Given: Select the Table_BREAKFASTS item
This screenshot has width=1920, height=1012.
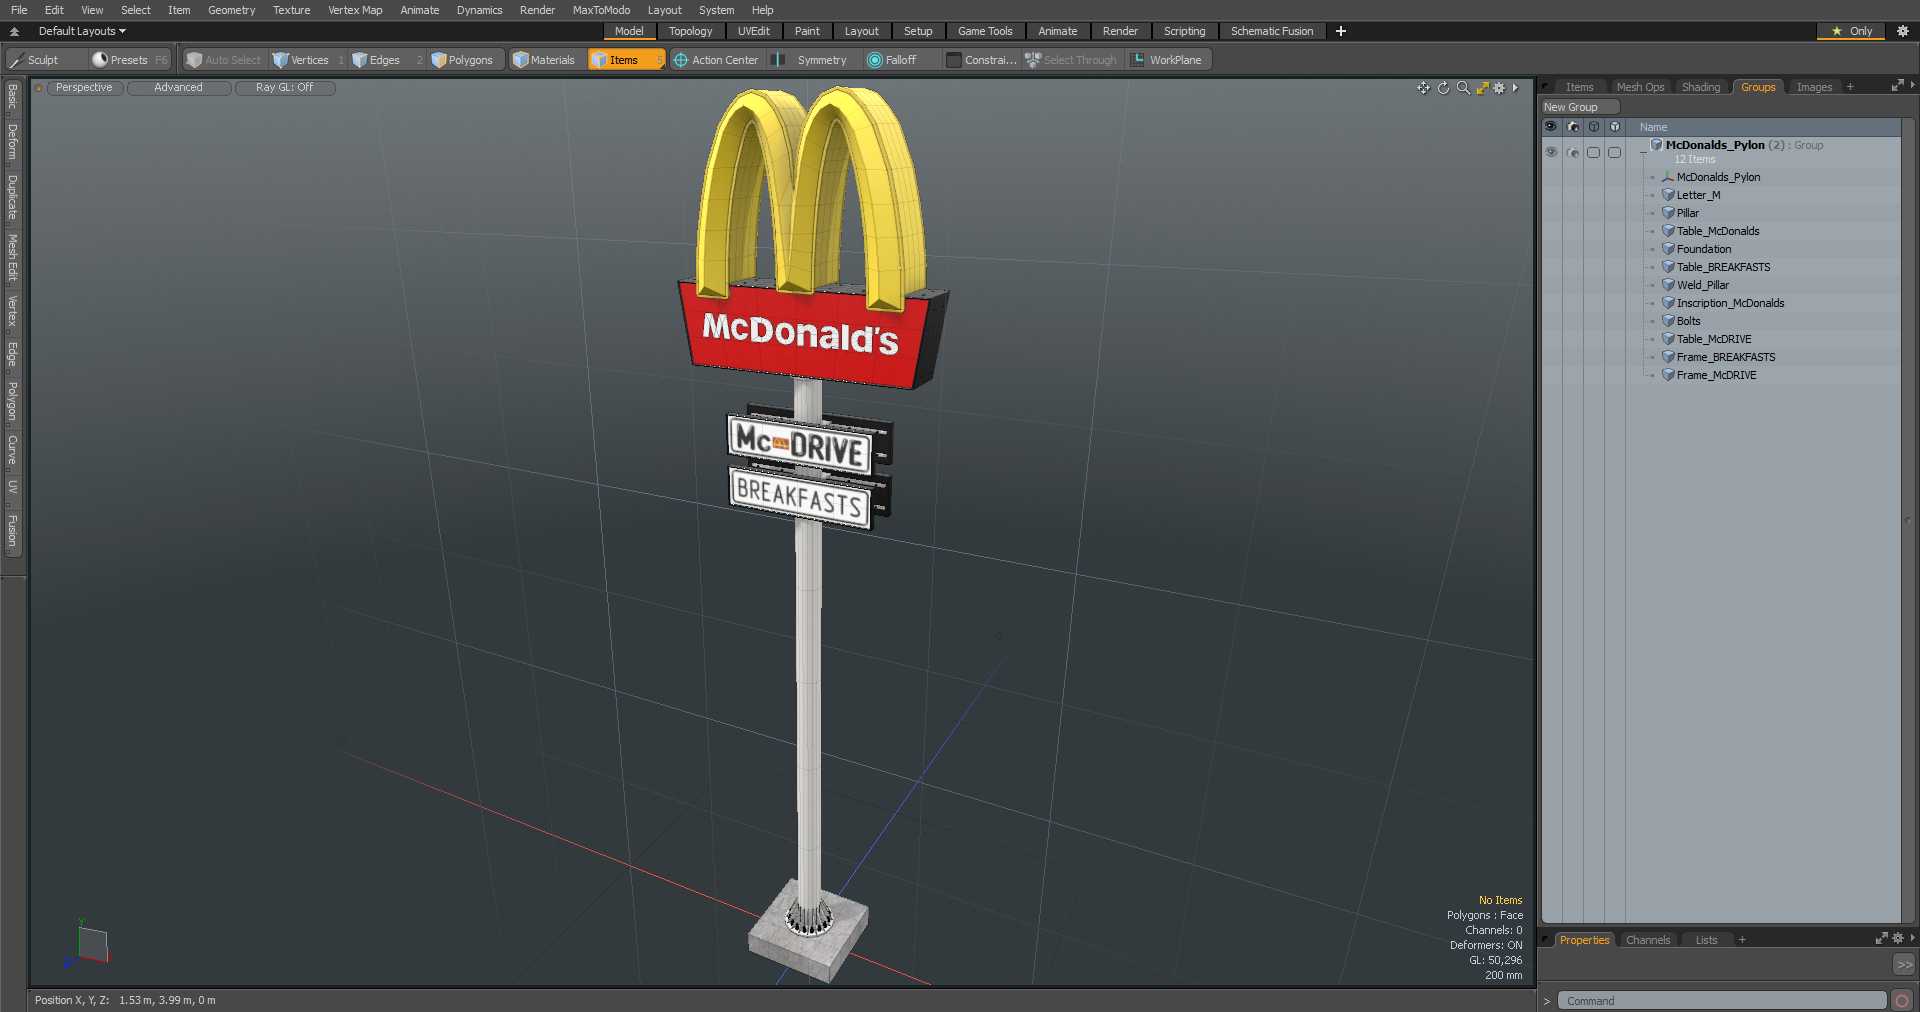Looking at the screenshot, I should coord(1723,267).
